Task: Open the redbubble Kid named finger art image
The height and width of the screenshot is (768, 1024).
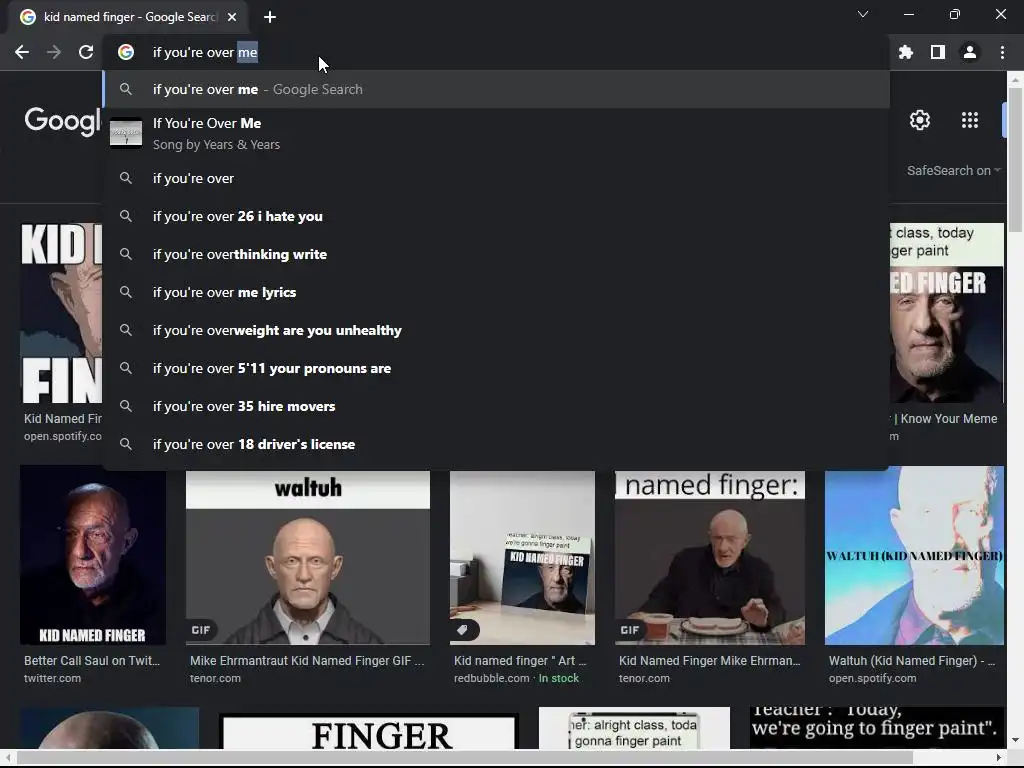Action: pyautogui.click(x=522, y=557)
